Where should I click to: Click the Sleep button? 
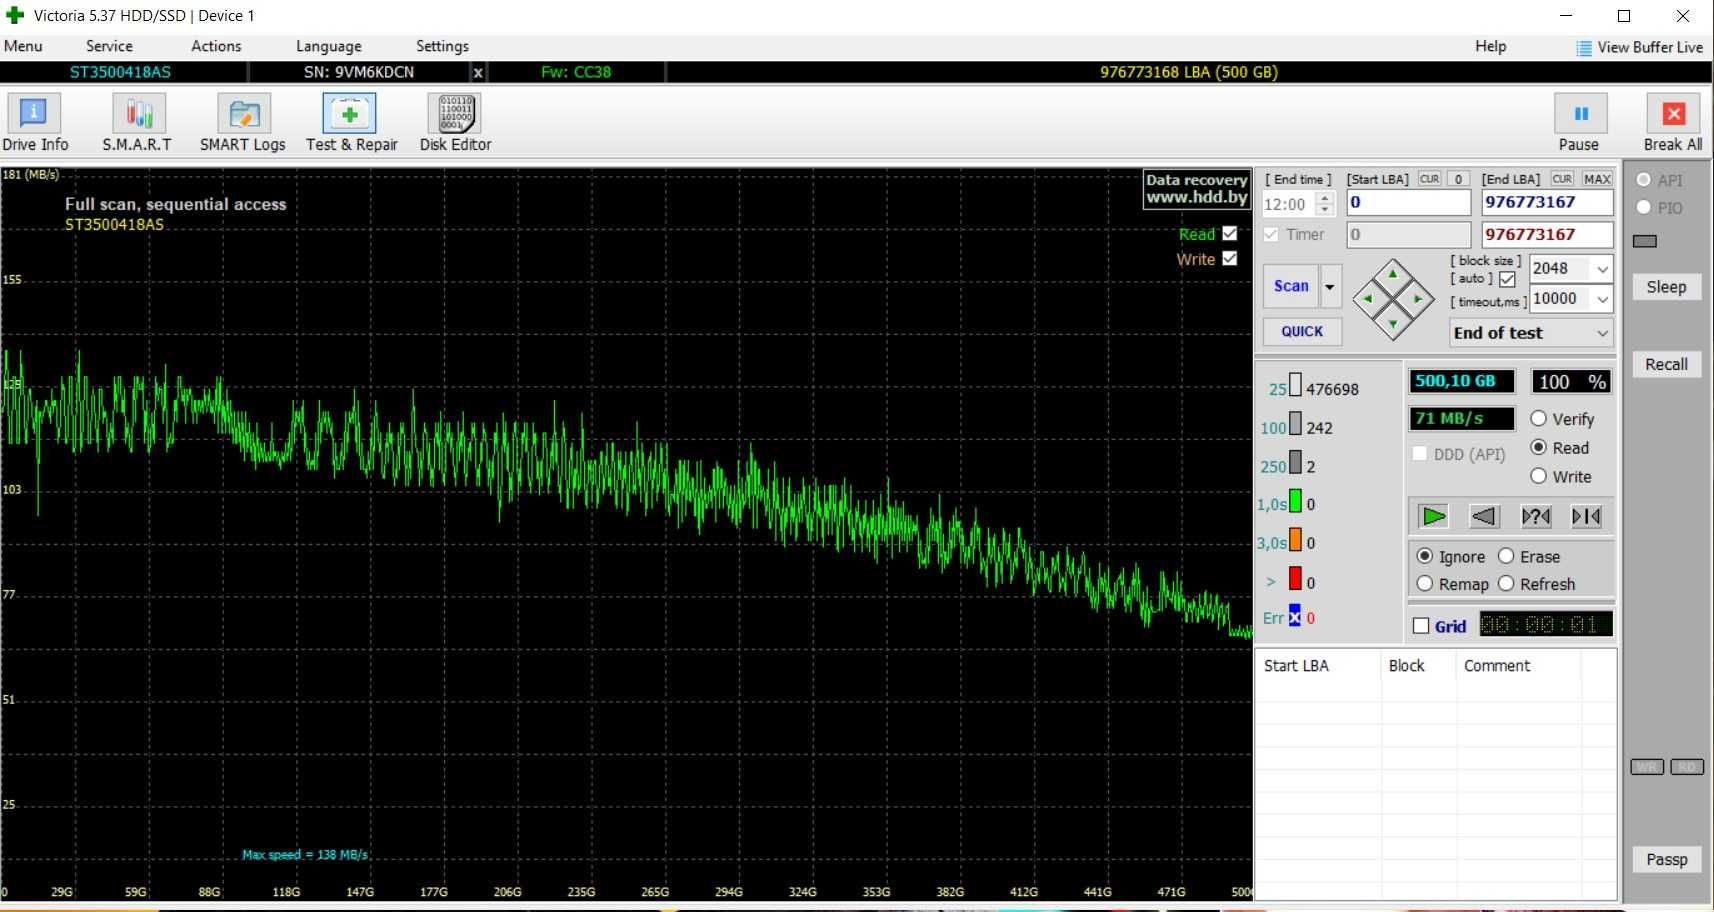click(1666, 287)
